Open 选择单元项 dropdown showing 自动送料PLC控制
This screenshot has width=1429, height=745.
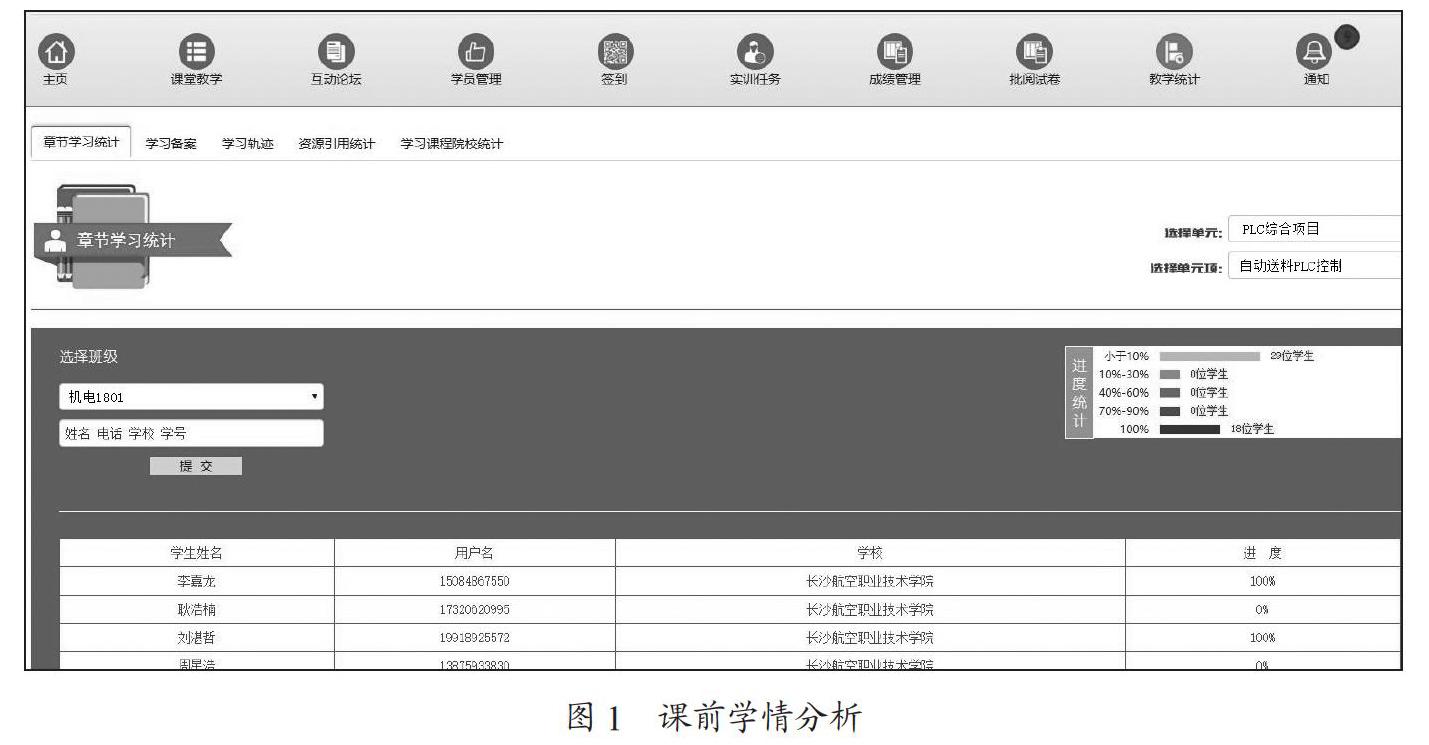1315,265
